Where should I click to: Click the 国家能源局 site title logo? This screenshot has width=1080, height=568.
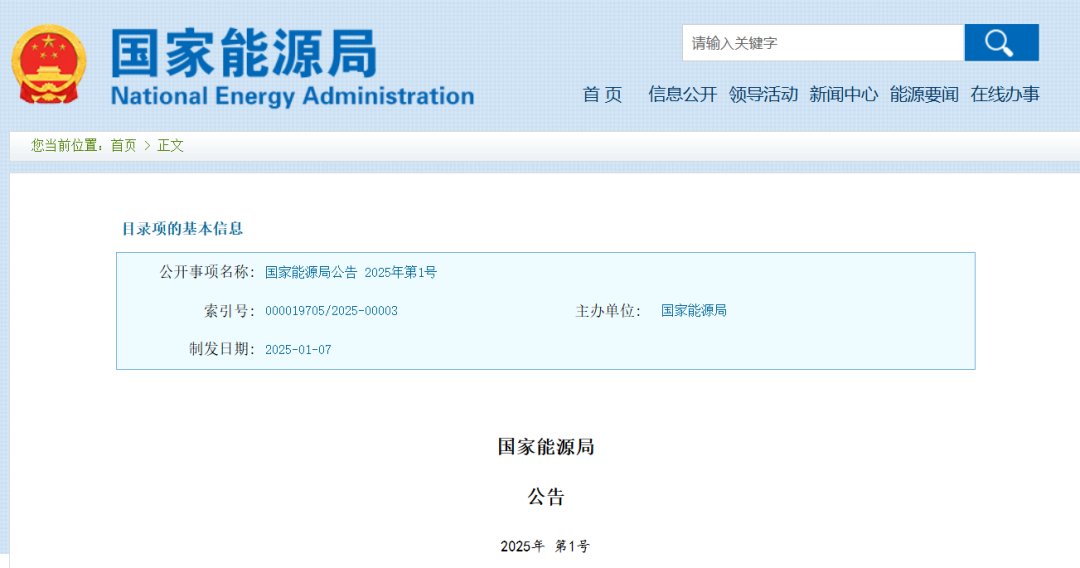click(x=243, y=52)
